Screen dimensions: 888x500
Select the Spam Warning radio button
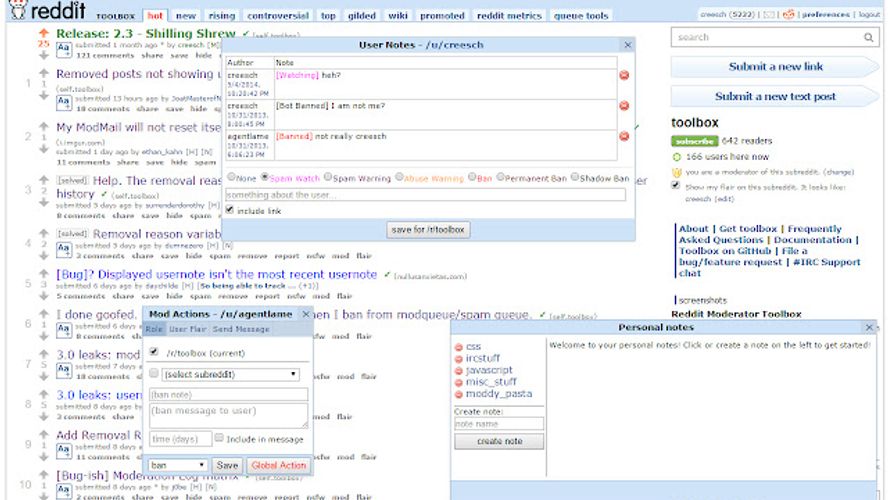328,177
